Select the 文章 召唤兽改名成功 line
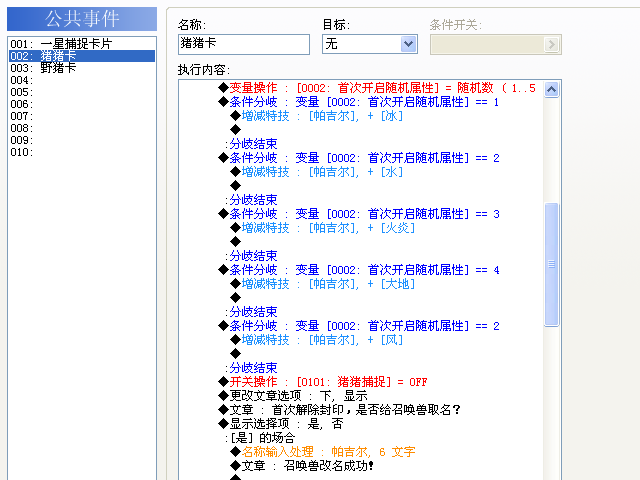The width and height of the screenshot is (640, 480). [x=302, y=465]
